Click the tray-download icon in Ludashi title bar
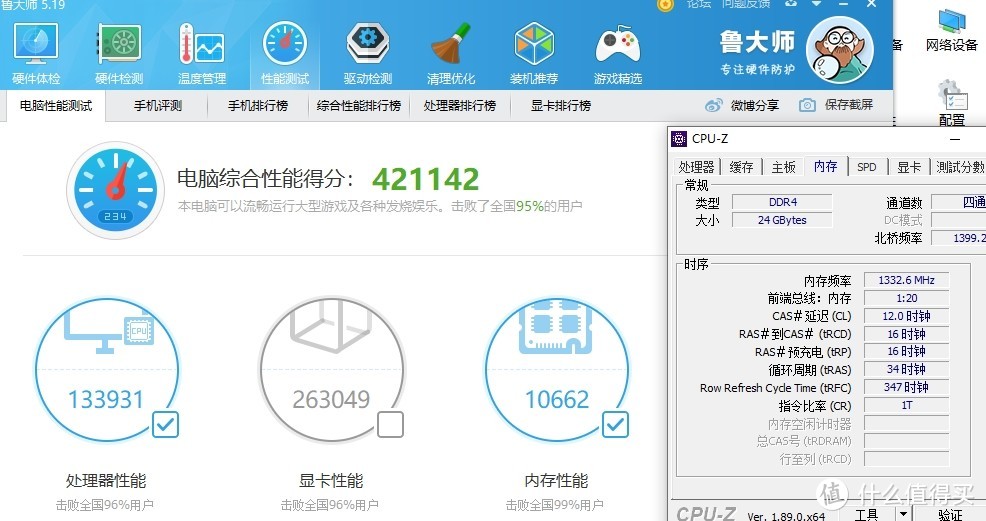The image size is (986, 521). tap(791, 4)
